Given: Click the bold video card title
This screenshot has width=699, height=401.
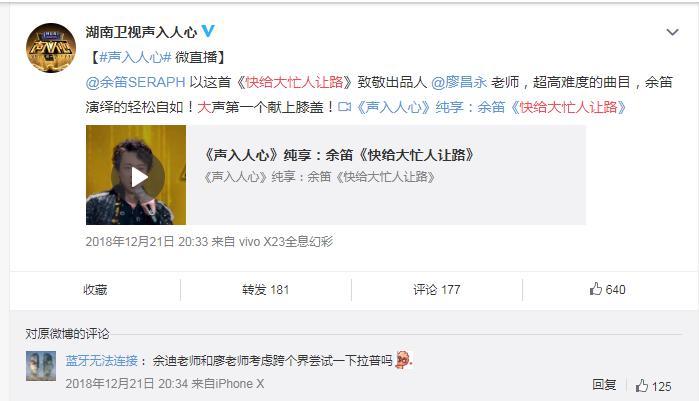Looking at the screenshot, I should coord(338,155).
